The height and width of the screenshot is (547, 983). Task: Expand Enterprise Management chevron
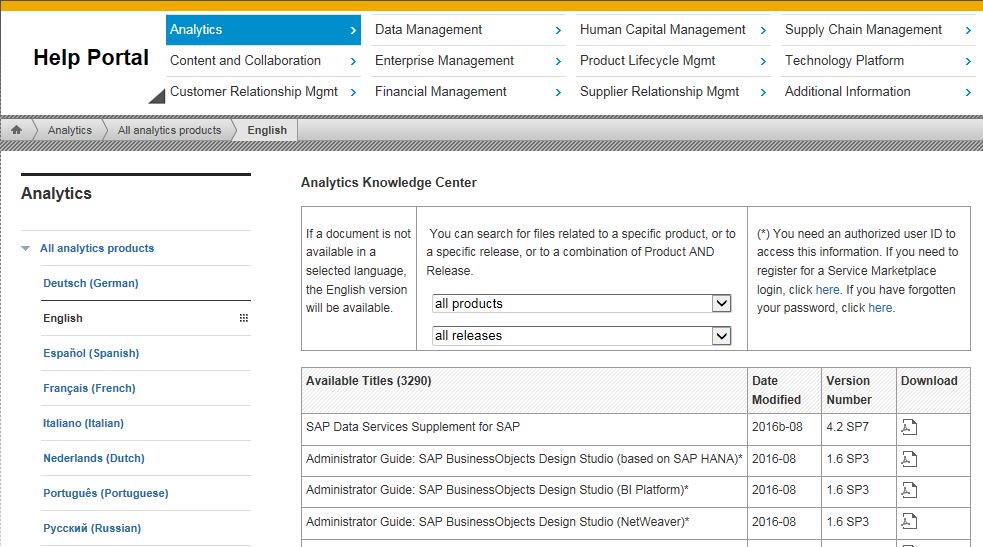(558, 61)
